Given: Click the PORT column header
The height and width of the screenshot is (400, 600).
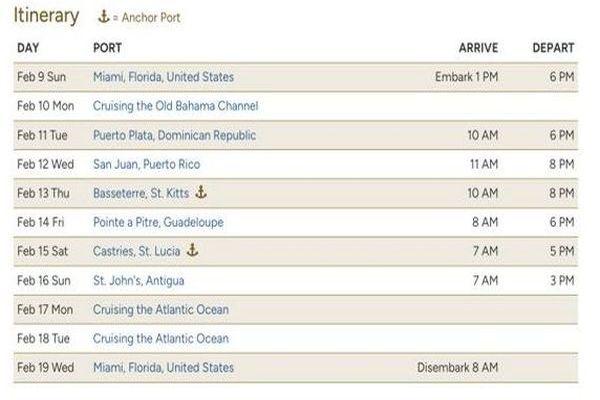Looking at the screenshot, I should point(107,47).
